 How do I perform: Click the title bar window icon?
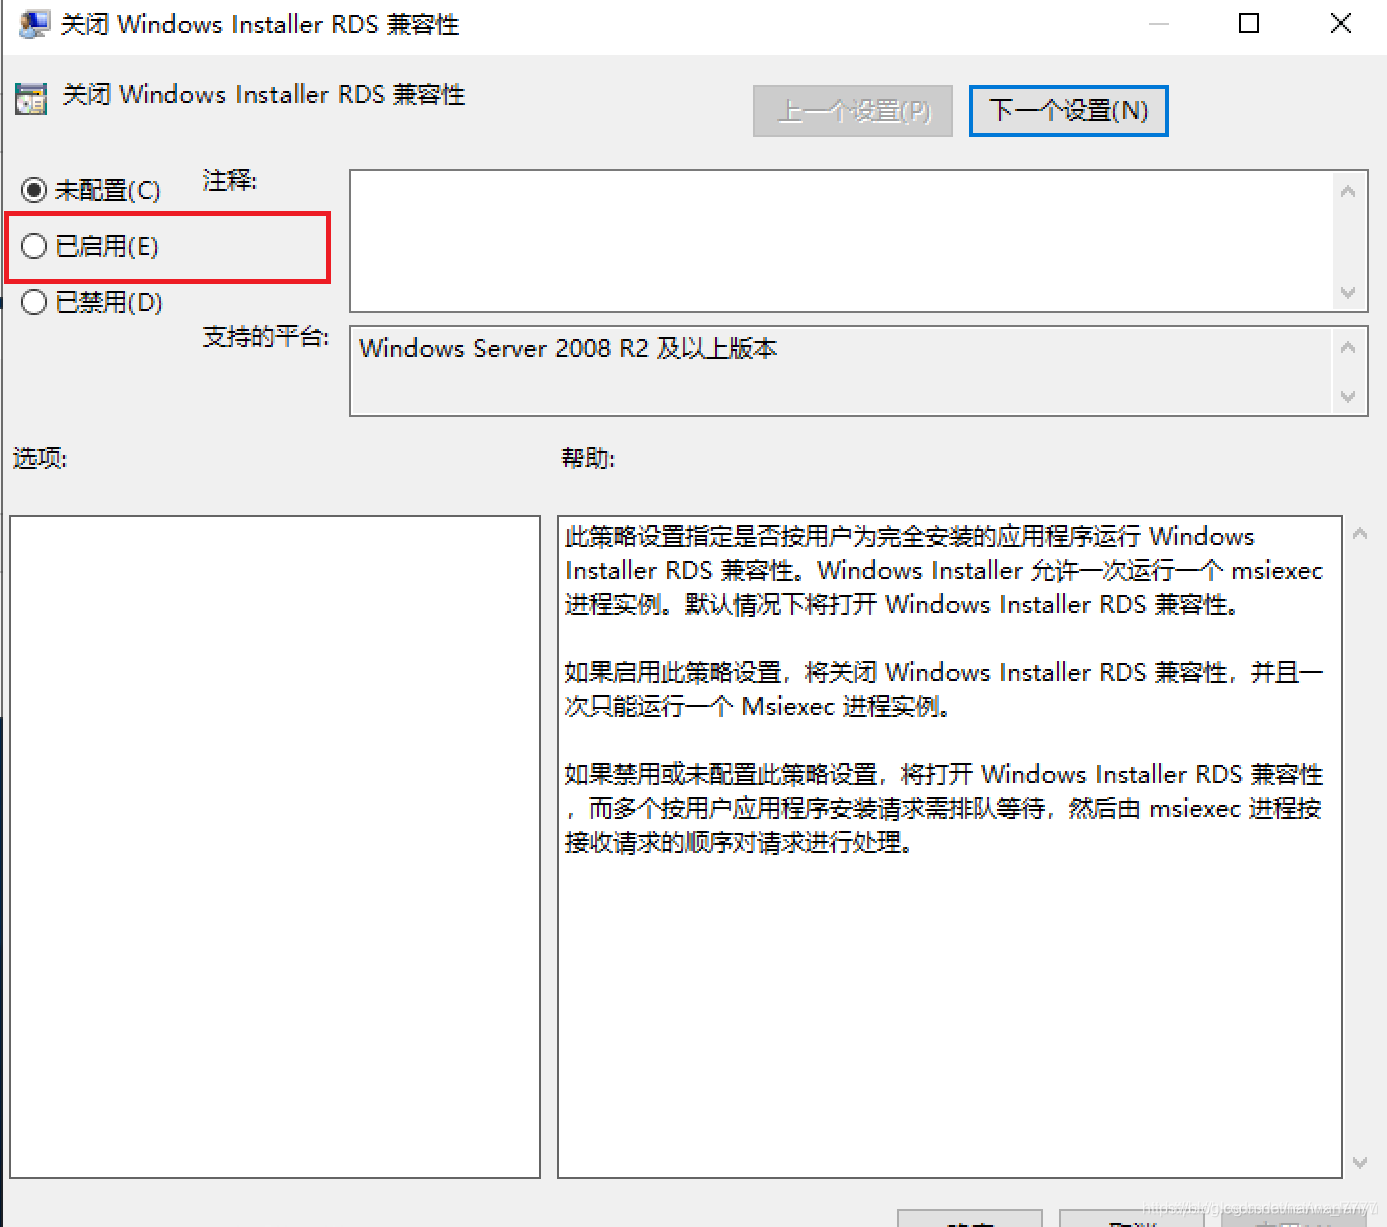tap(34, 24)
